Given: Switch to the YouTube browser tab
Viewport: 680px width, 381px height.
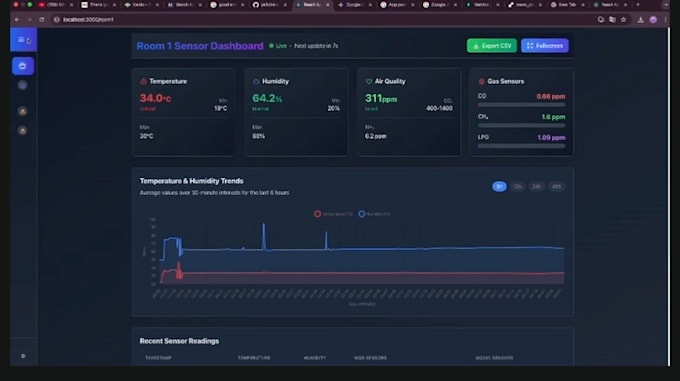Looking at the screenshot, I should tap(55, 5).
